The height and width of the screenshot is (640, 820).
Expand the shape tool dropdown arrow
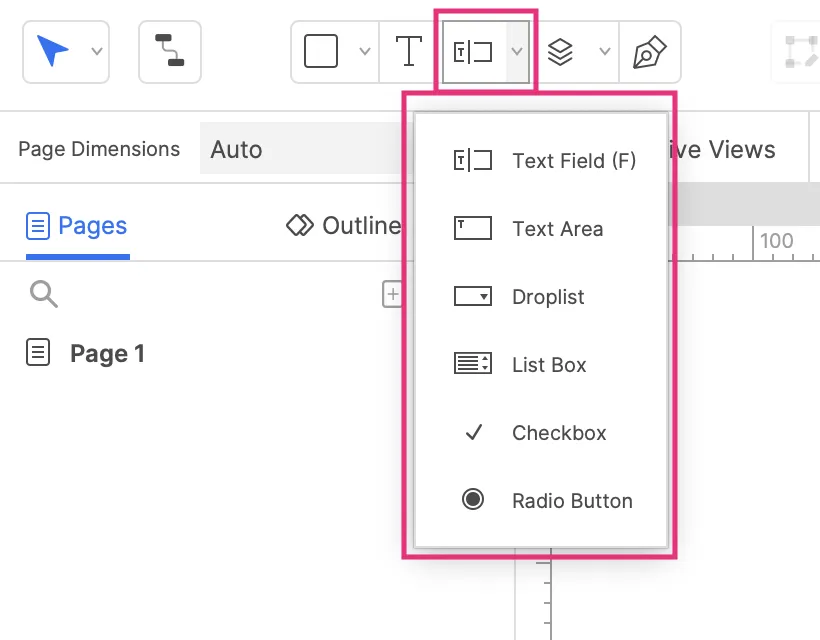click(x=364, y=52)
